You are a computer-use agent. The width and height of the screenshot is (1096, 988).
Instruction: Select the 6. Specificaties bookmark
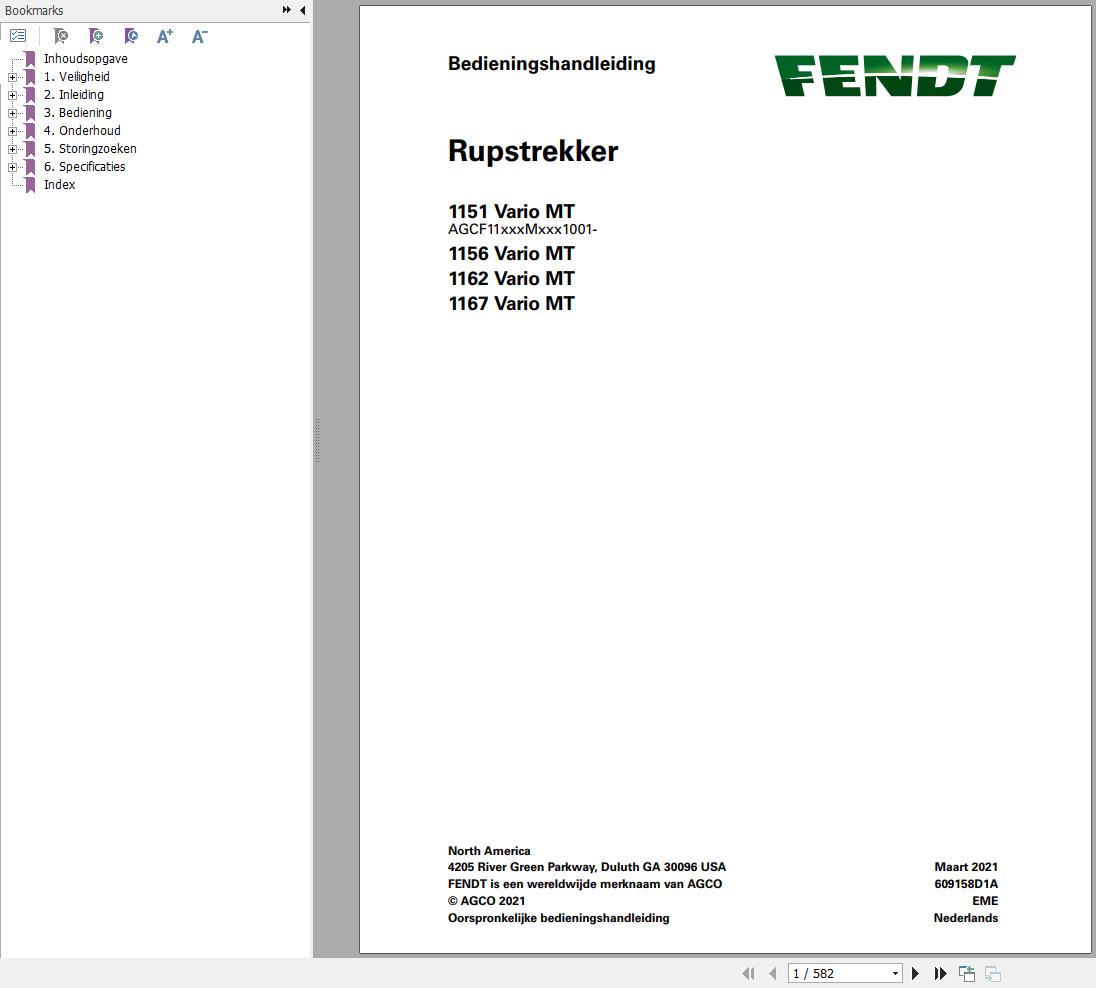click(85, 166)
